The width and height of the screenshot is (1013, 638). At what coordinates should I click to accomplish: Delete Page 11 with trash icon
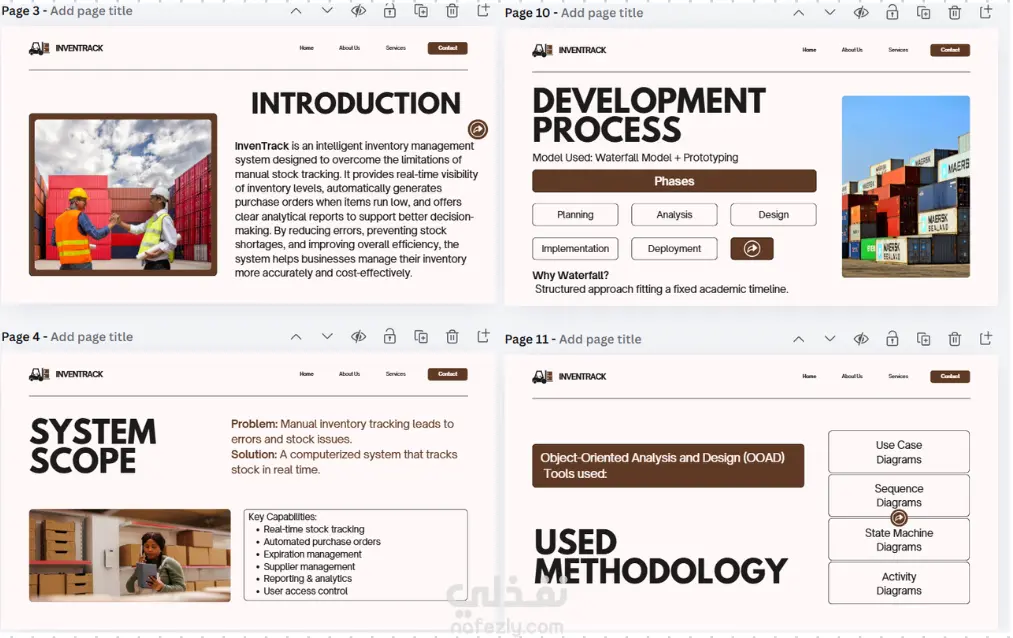pos(955,339)
